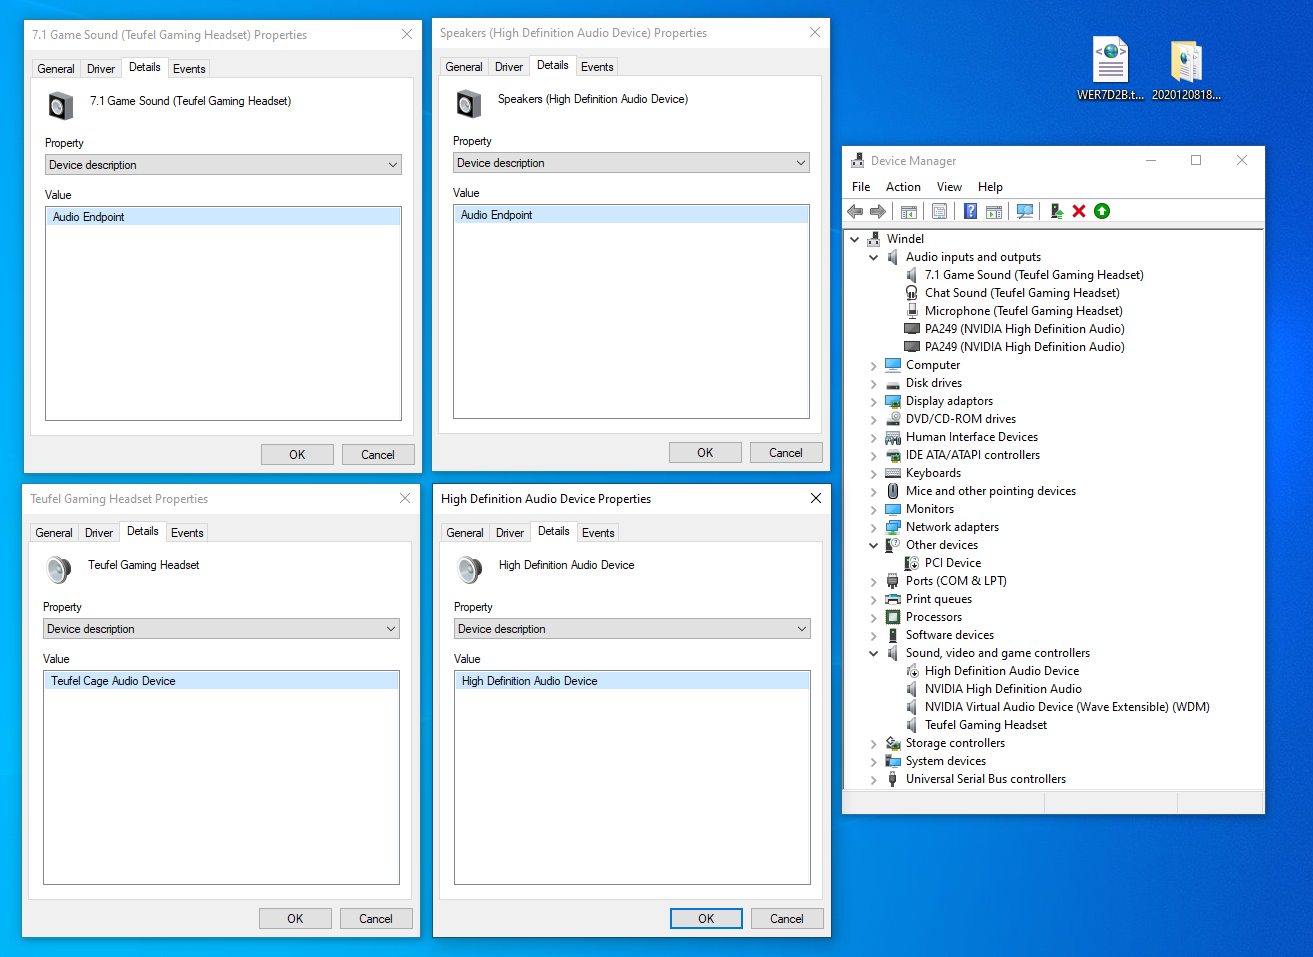Click OK in 7.1 Game Sound Properties
The width and height of the screenshot is (1313, 957).
(297, 454)
